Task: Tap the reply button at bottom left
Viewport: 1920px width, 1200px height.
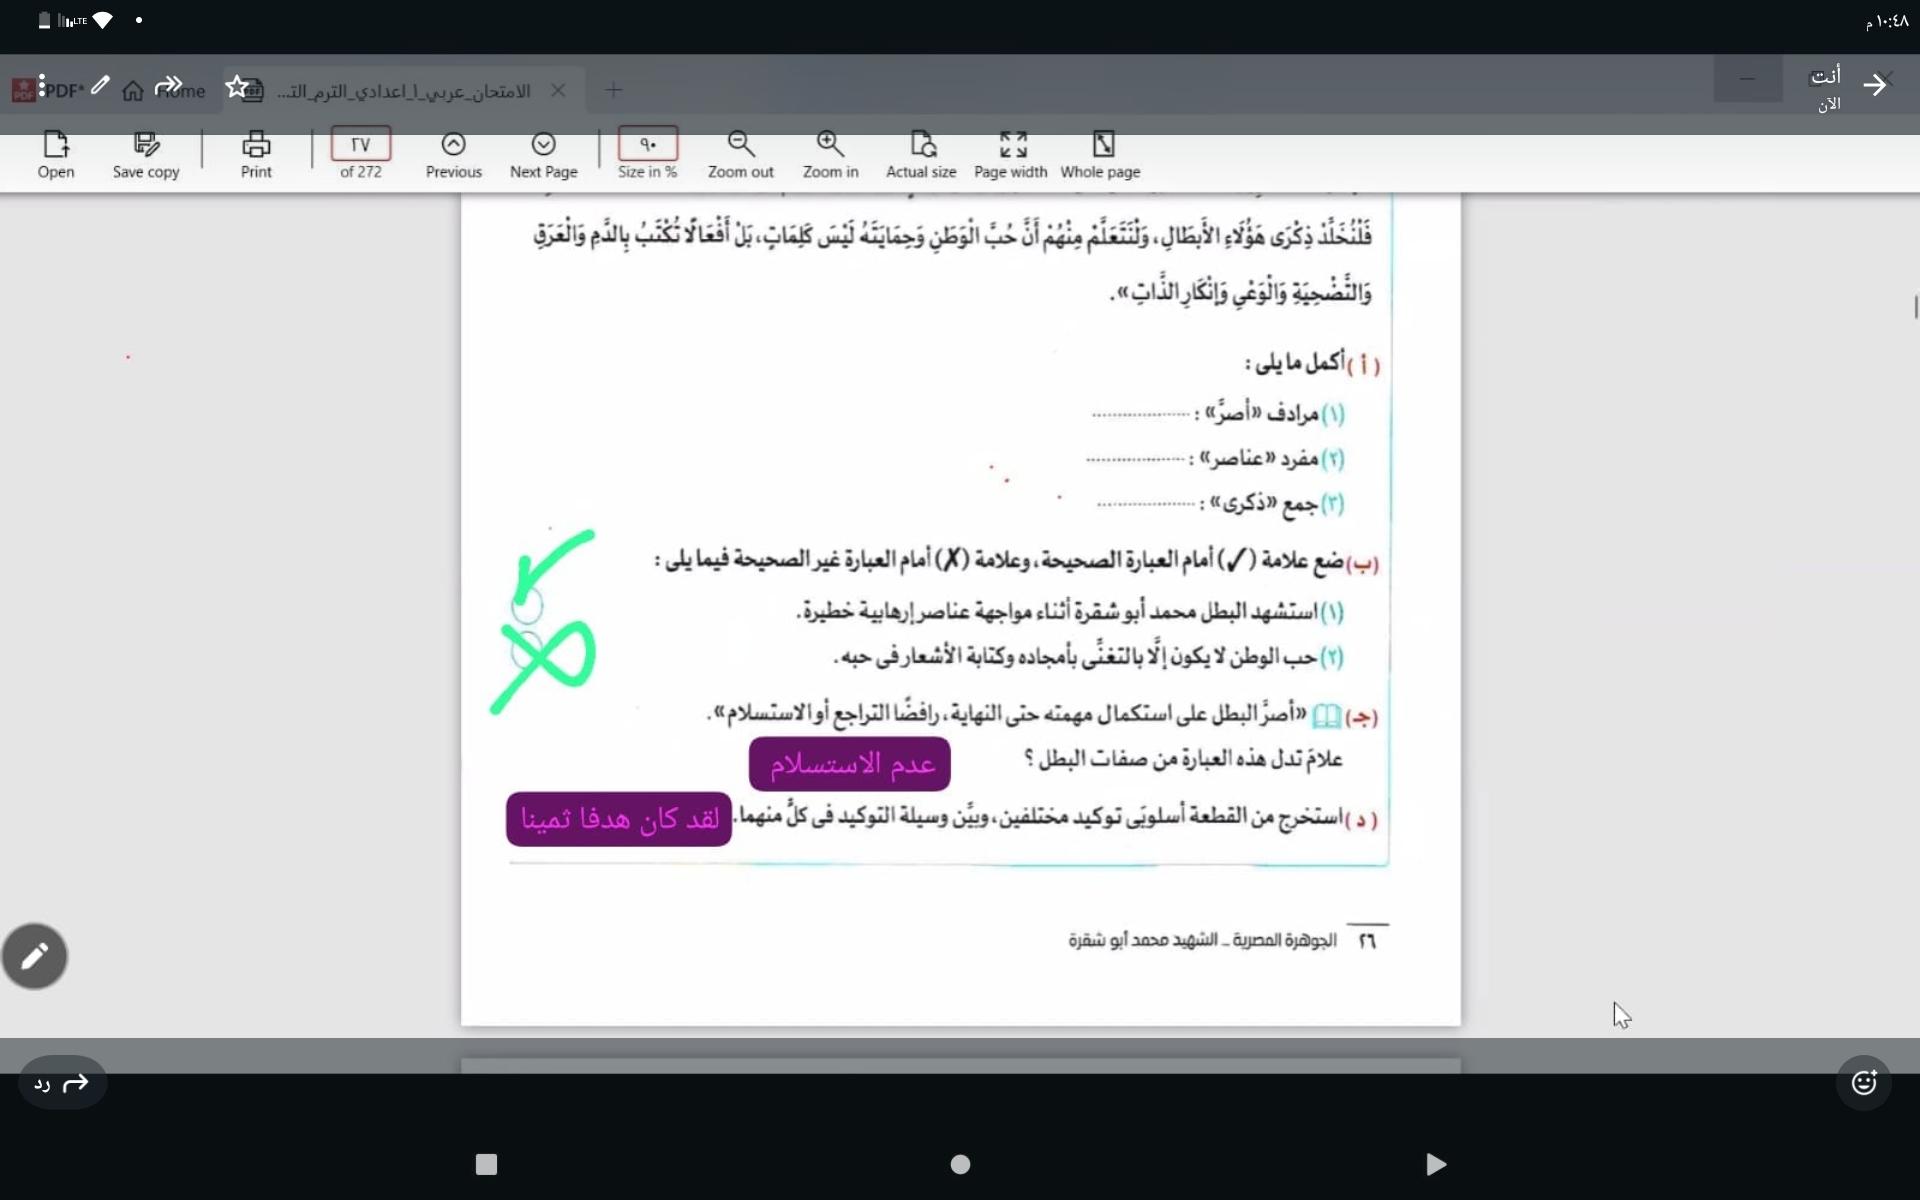Action: 62,1083
